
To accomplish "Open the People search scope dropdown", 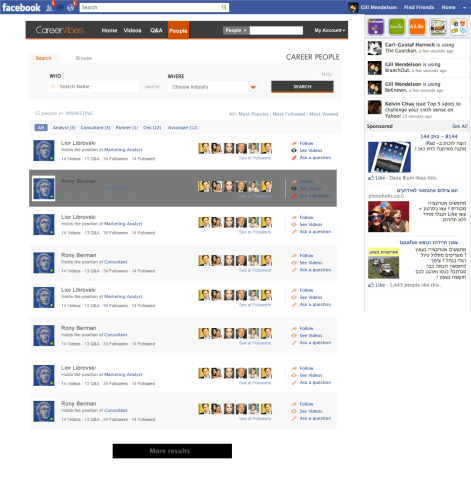I will click(x=235, y=30).
